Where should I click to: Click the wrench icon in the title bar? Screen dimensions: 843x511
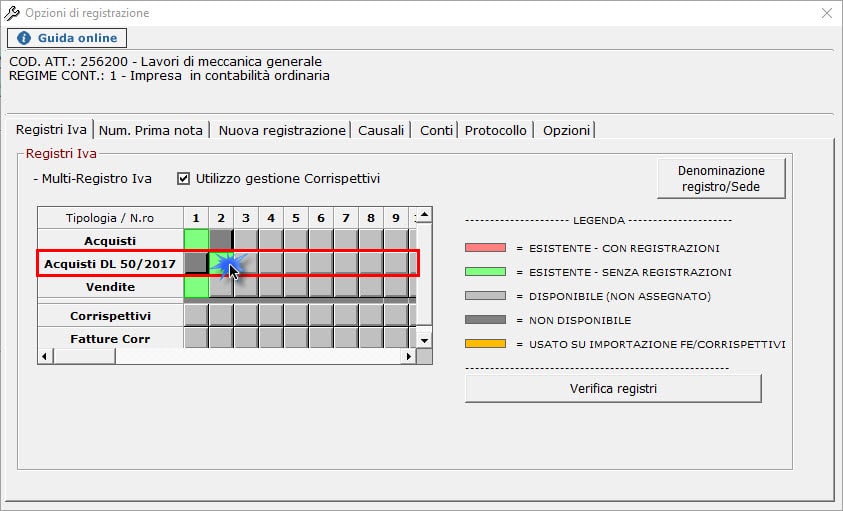(x=12, y=13)
